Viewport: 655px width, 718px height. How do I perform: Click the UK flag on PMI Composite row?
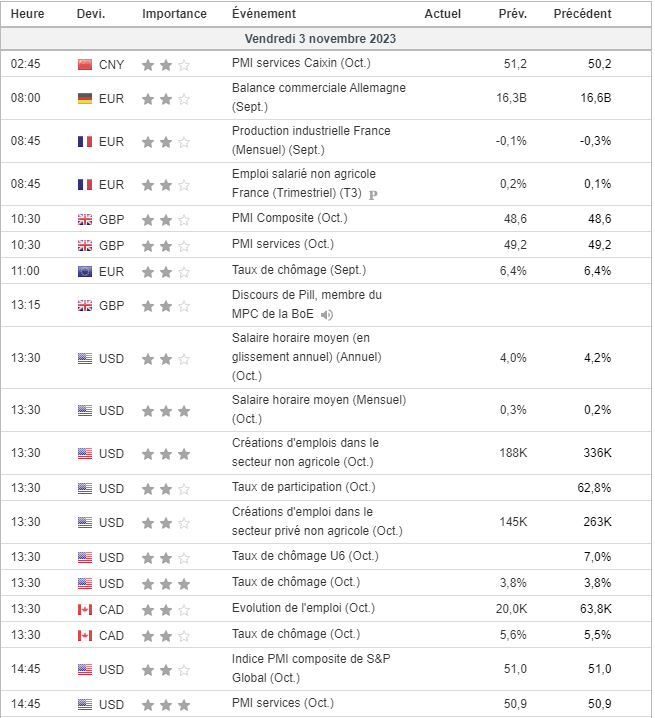coord(85,219)
